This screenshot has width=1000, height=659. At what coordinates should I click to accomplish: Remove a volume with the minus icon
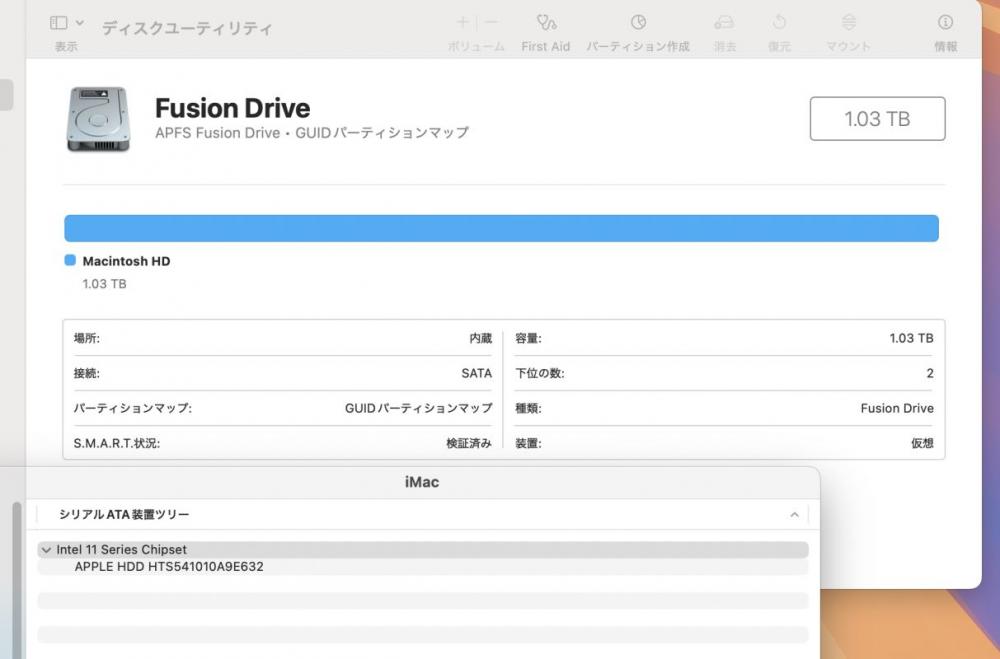[x=491, y=22]
